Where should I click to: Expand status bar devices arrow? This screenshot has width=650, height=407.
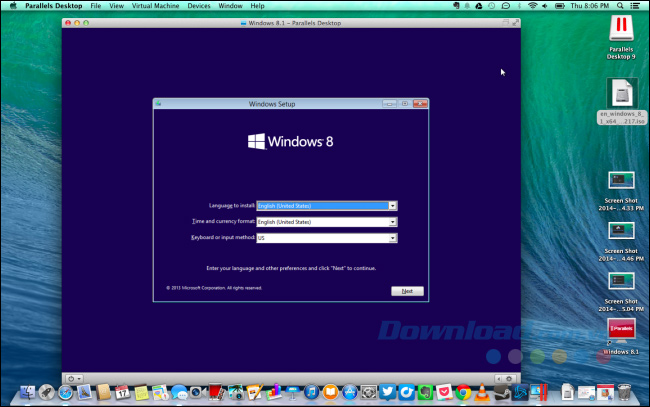(498, 378)
